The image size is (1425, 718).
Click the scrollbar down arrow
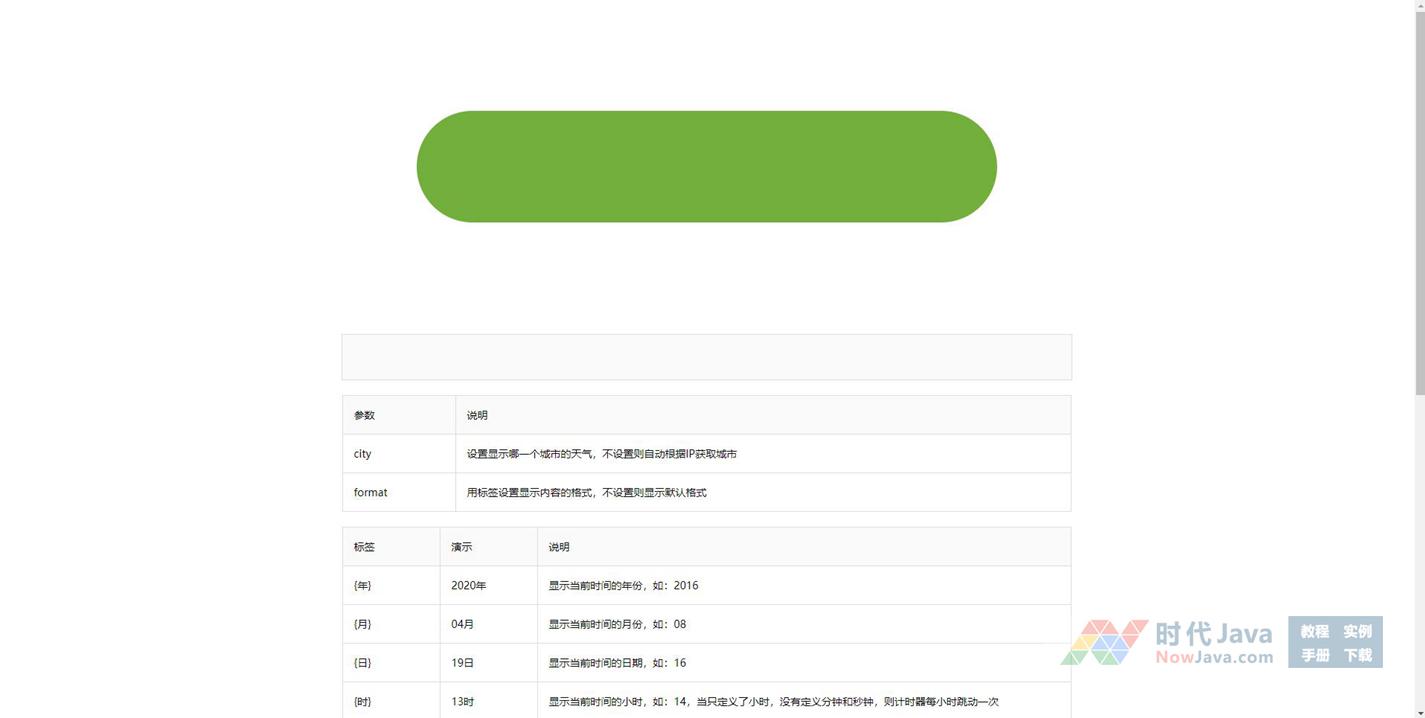coord(1419,712)
